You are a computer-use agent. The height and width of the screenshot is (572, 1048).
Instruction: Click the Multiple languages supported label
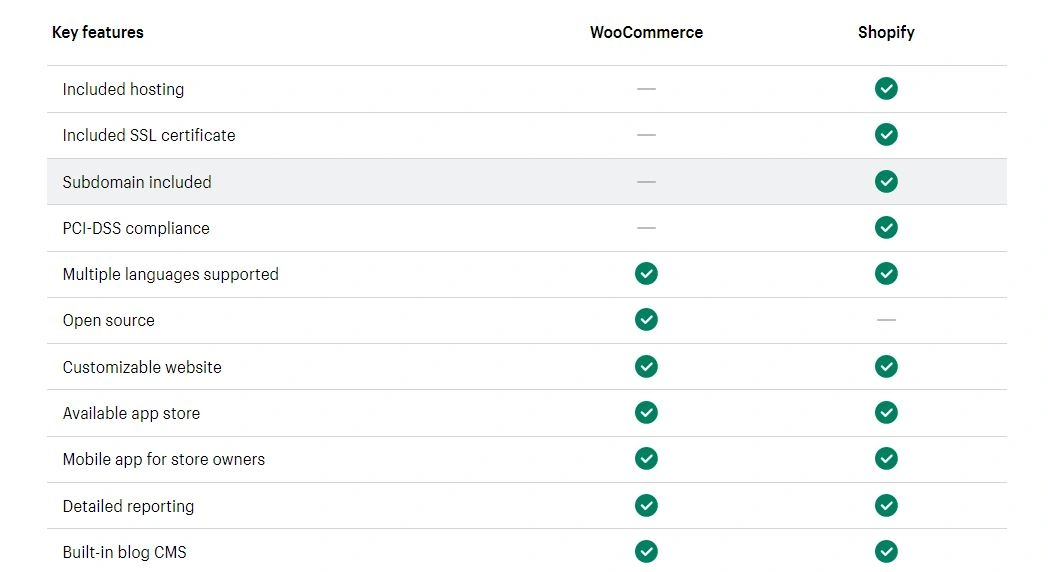click(170, 275)
